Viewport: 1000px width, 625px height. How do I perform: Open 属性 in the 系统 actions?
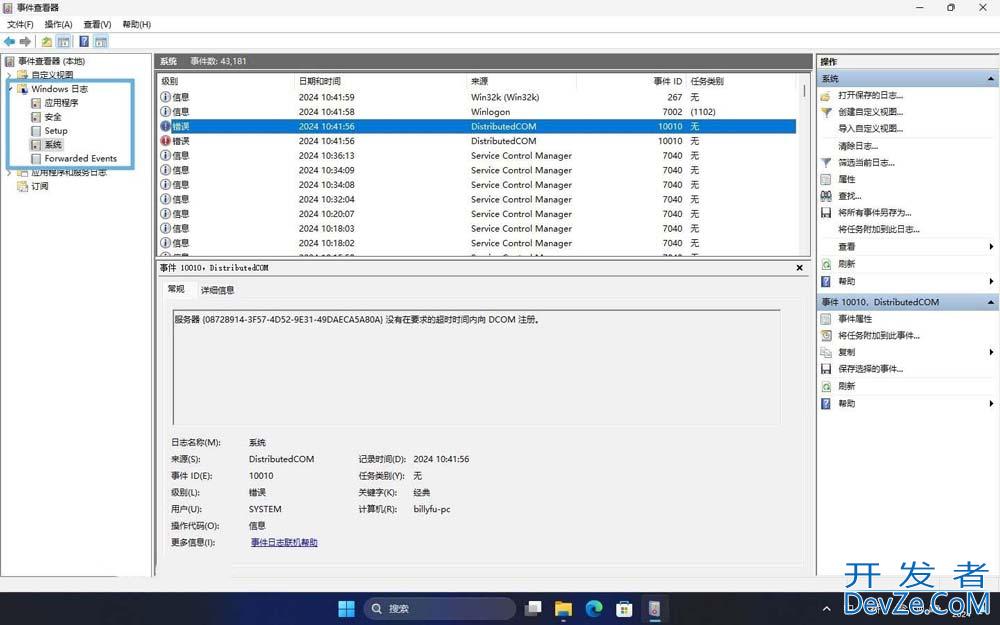pos(846,179)
